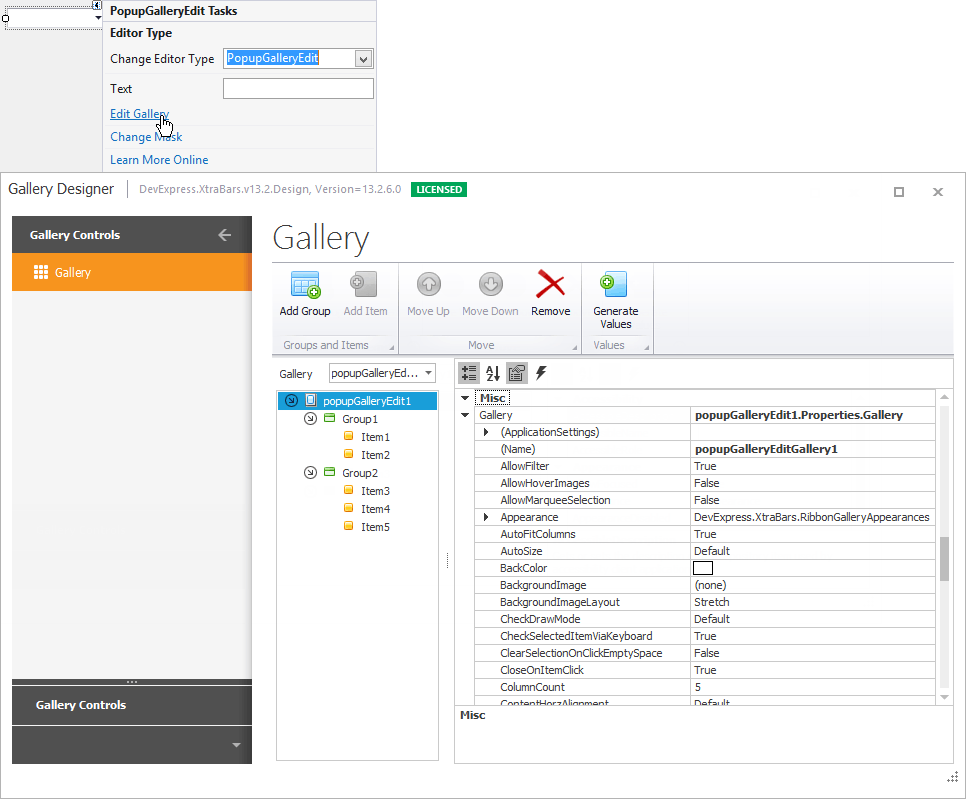966x799 pixels.
Task: Click the CloseOnItemClick property row
Action: (x=705, y=670)
